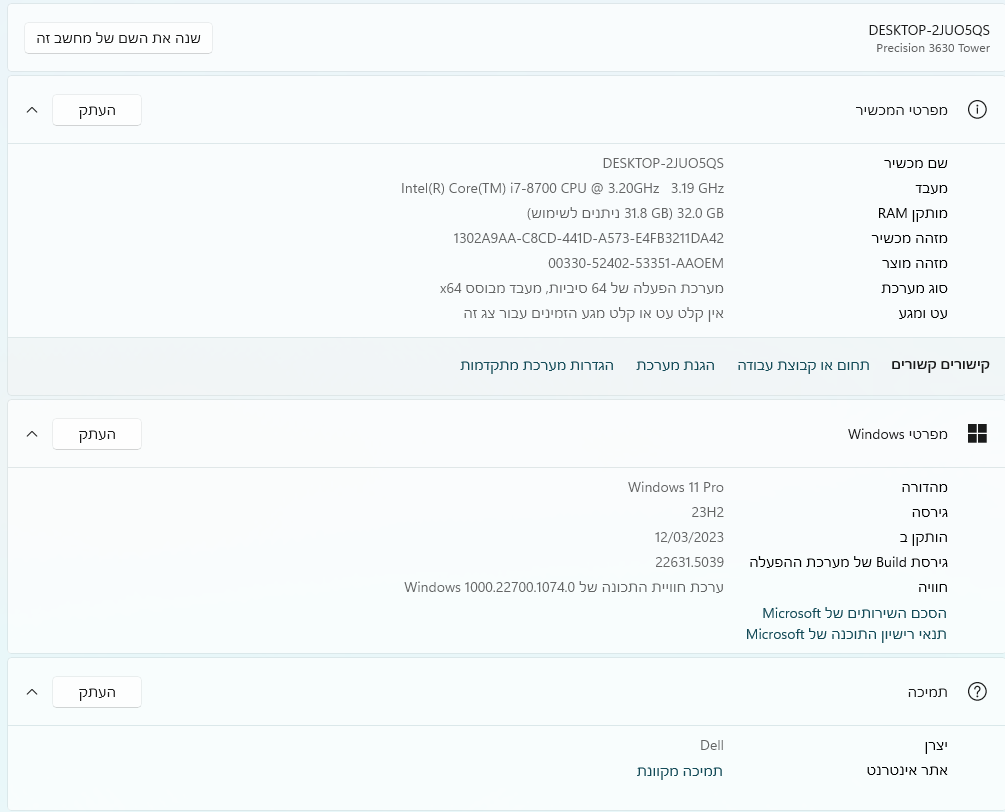This screenshot has height=812, width=1005.
Task: Click the מזהה מוצר product ID label
Action: [x=914, y=263]
